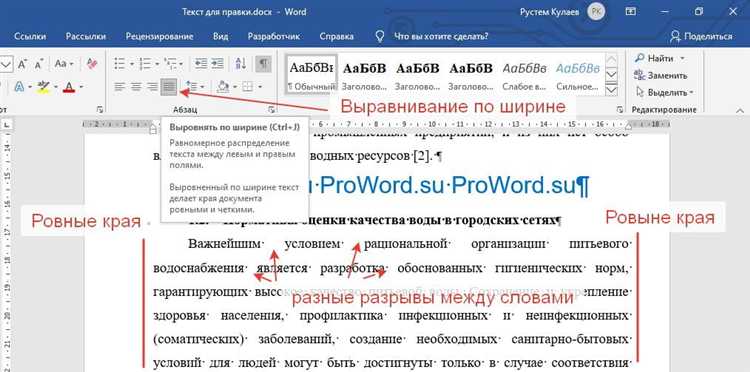
Task: Switch to the Разработчик tab
Action: click(x=274, y=36)
